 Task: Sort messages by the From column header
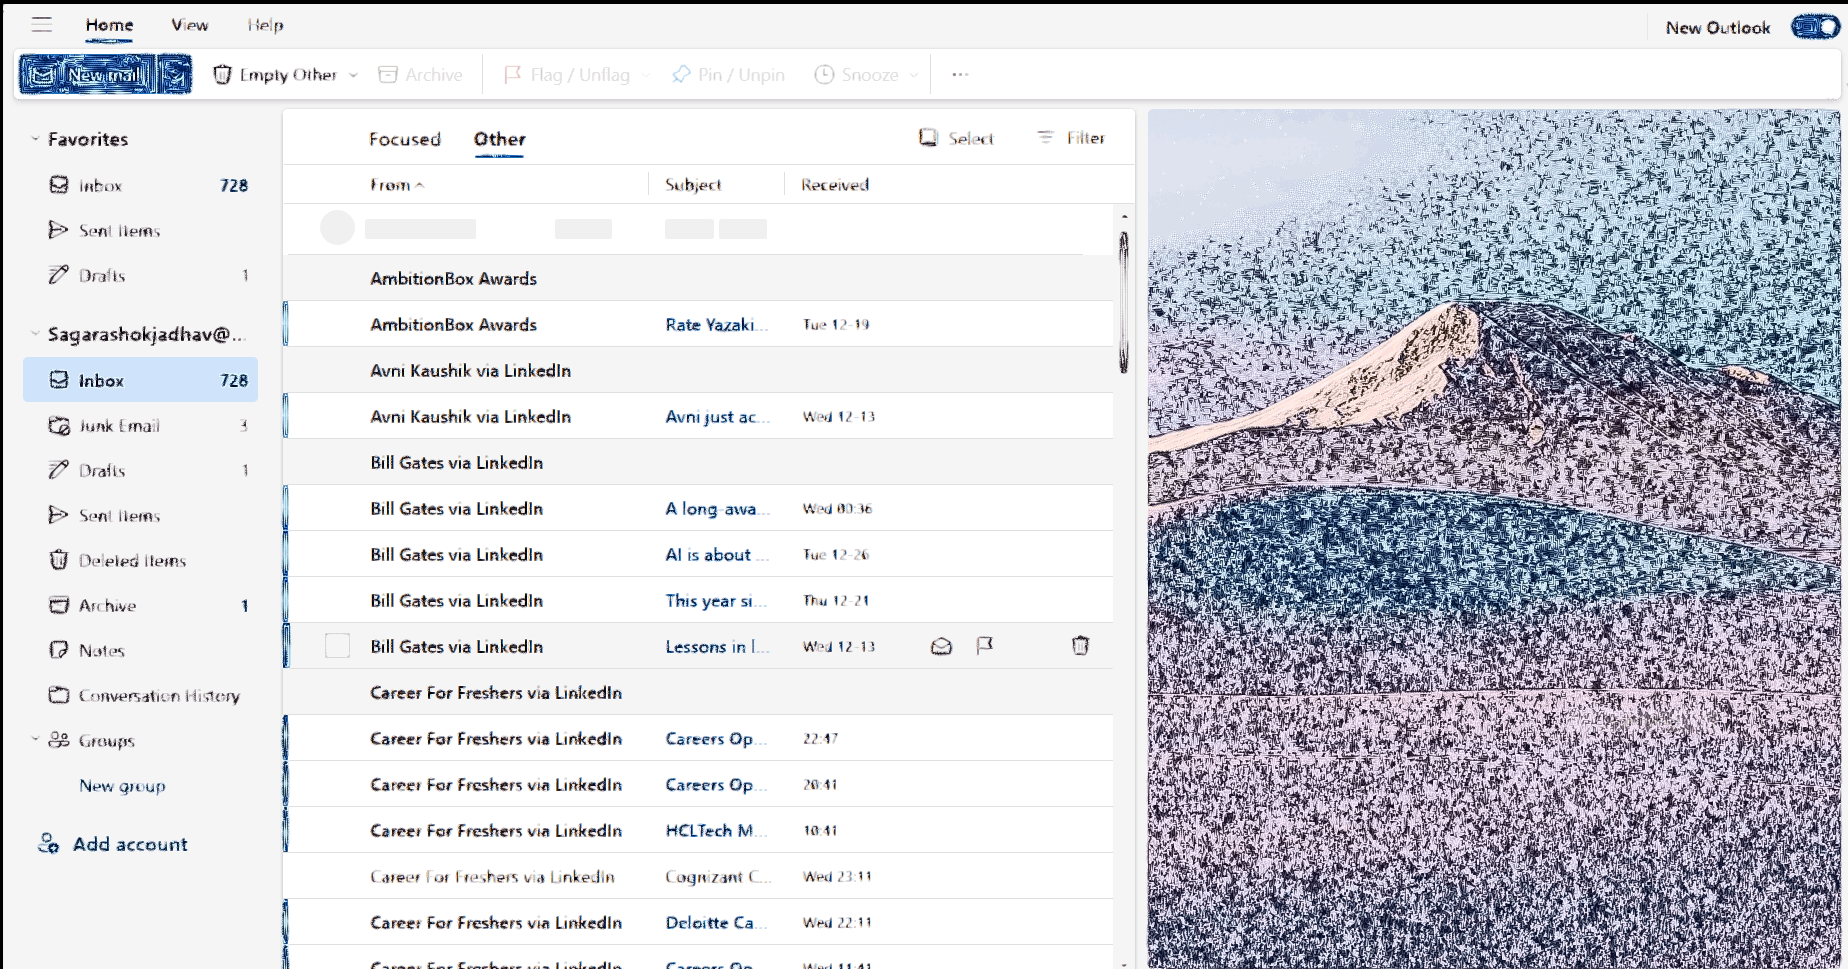coord(397,185)
